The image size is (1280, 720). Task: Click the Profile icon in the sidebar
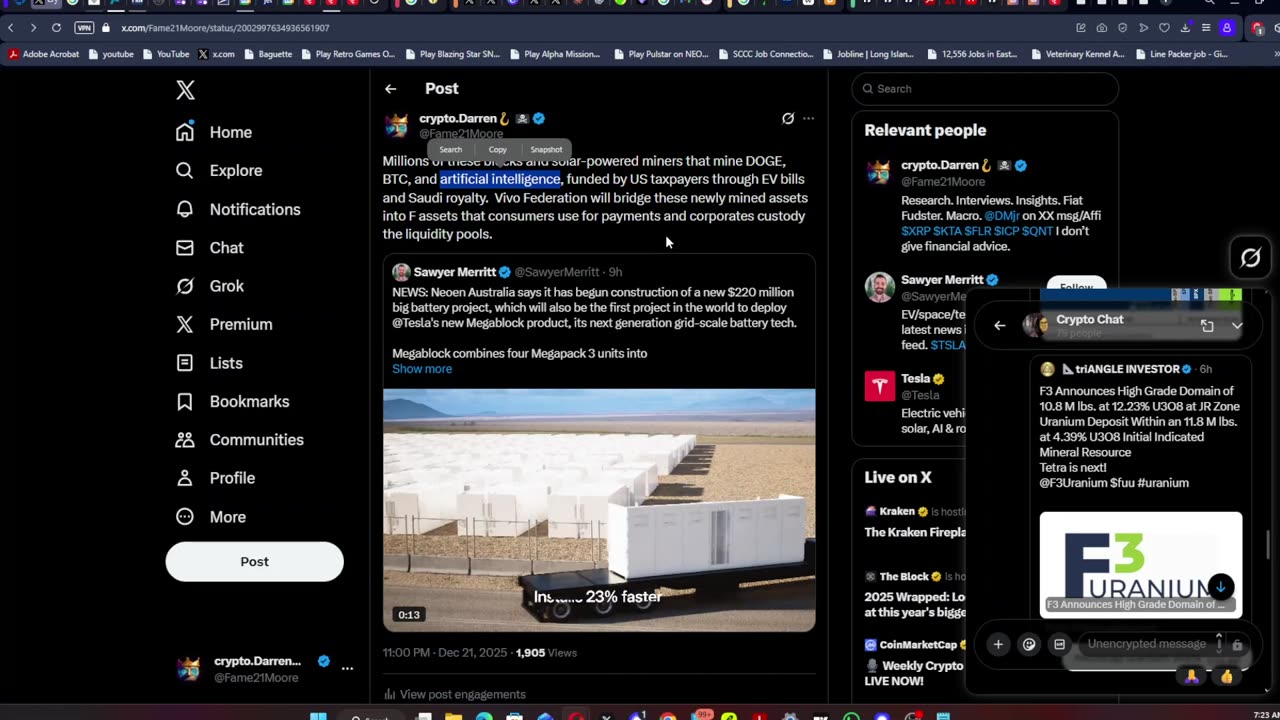(185, 478)
